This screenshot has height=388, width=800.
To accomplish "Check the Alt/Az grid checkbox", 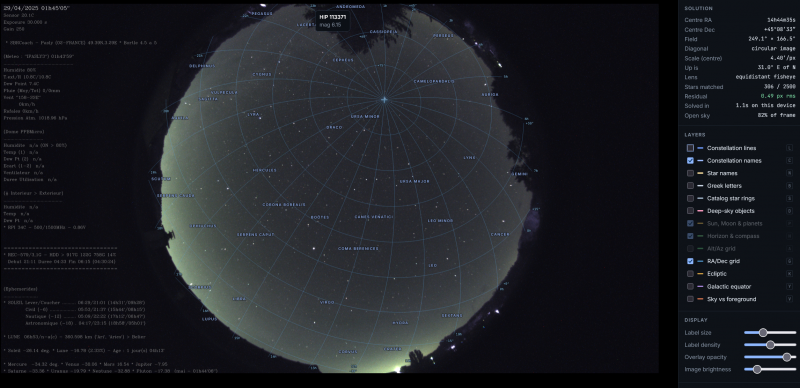I will click(x=690, y=249).
